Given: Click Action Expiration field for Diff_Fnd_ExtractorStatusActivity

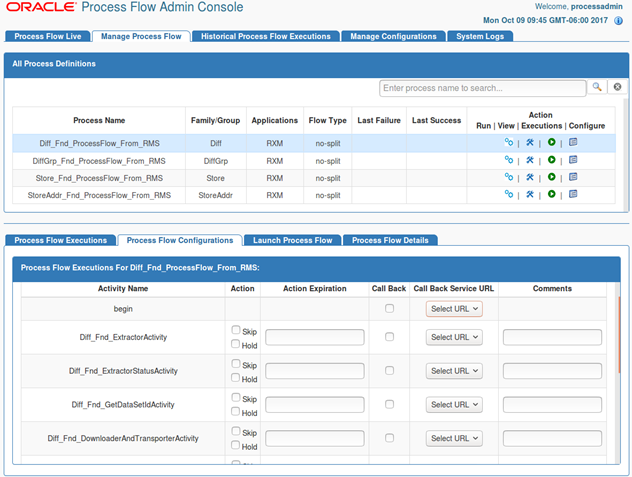Looking at the screenshot, I should point(315,371).
